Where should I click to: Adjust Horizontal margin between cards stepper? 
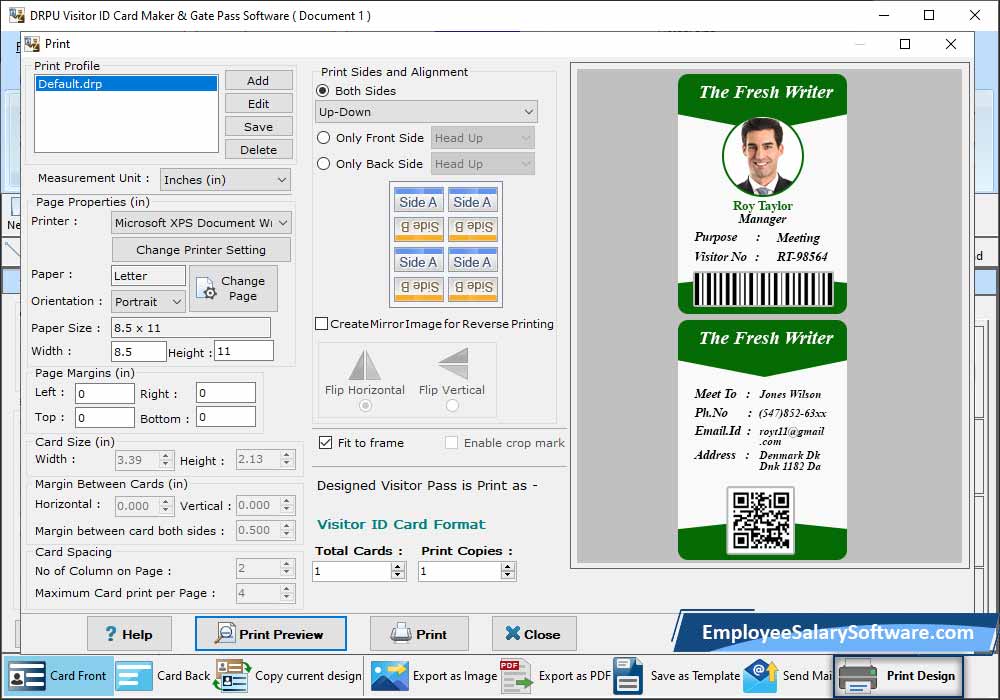[x=166, y=506]
